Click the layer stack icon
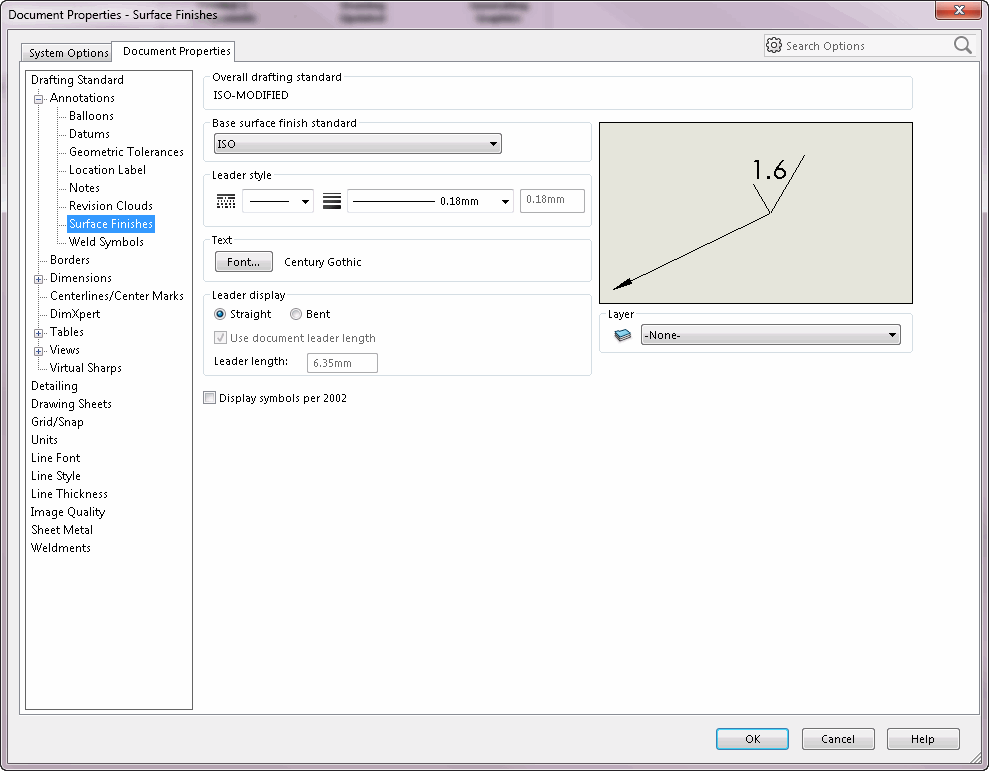Screen dimensions: 989x771 623,335
